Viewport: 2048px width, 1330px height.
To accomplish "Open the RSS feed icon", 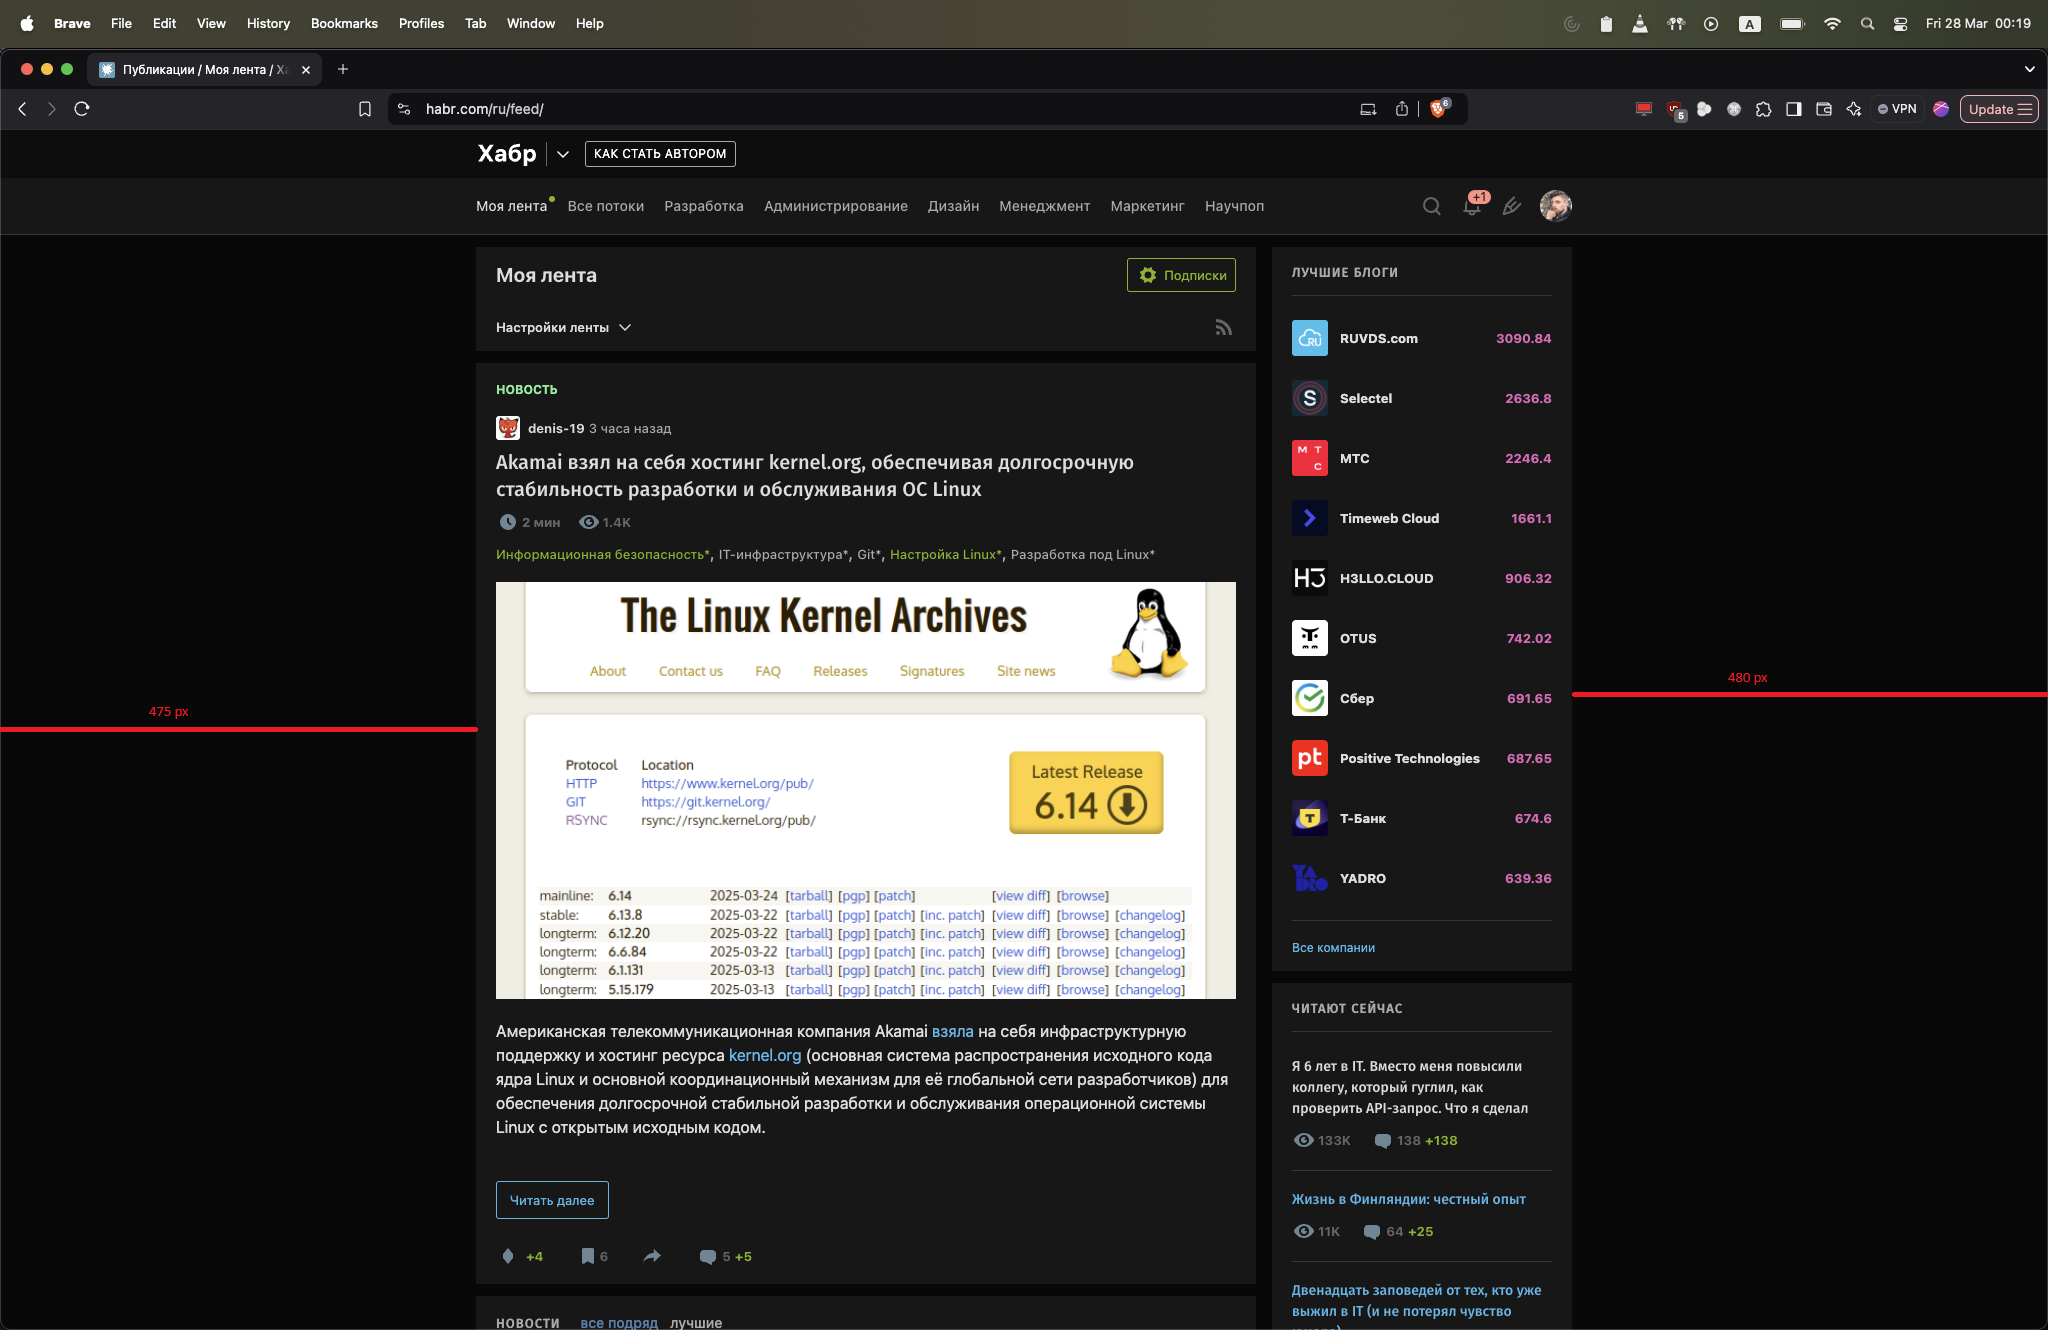I will 1223,328.
